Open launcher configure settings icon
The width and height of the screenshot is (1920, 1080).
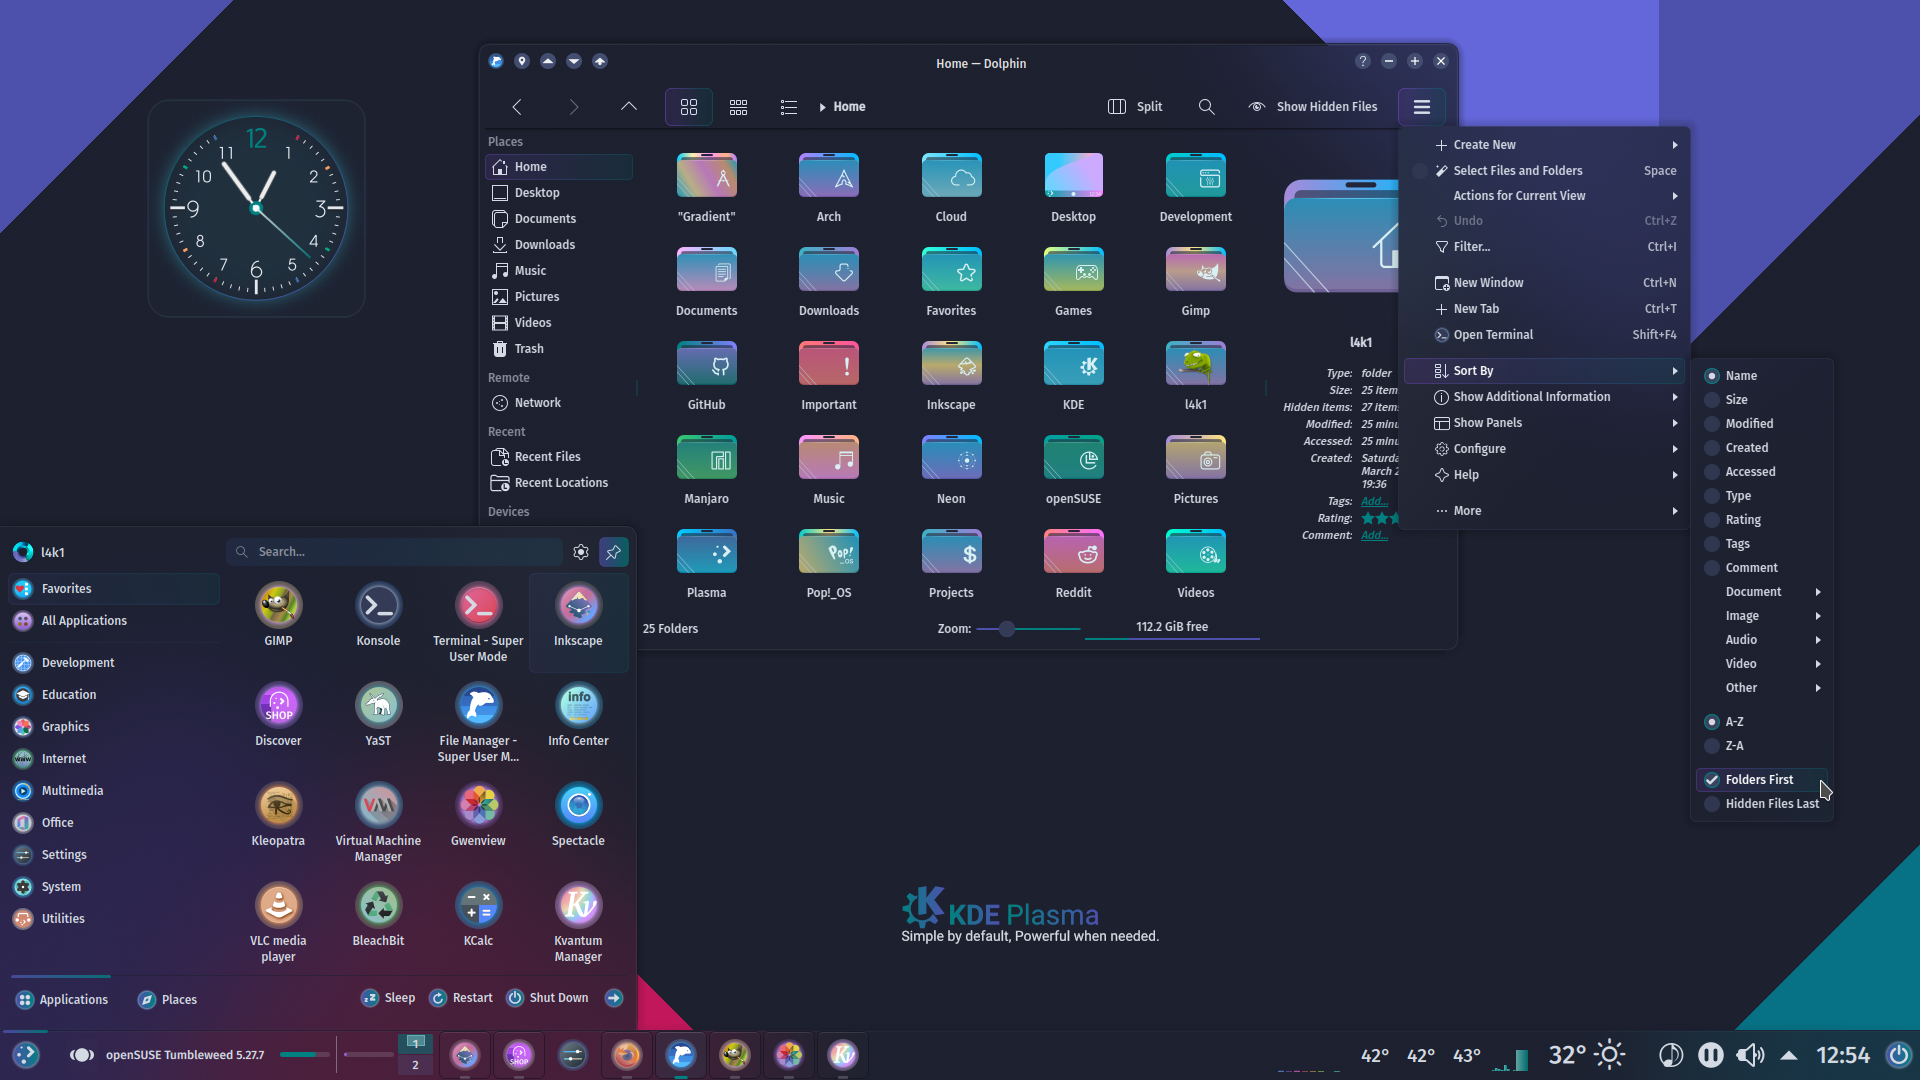[x=581, y=552]
